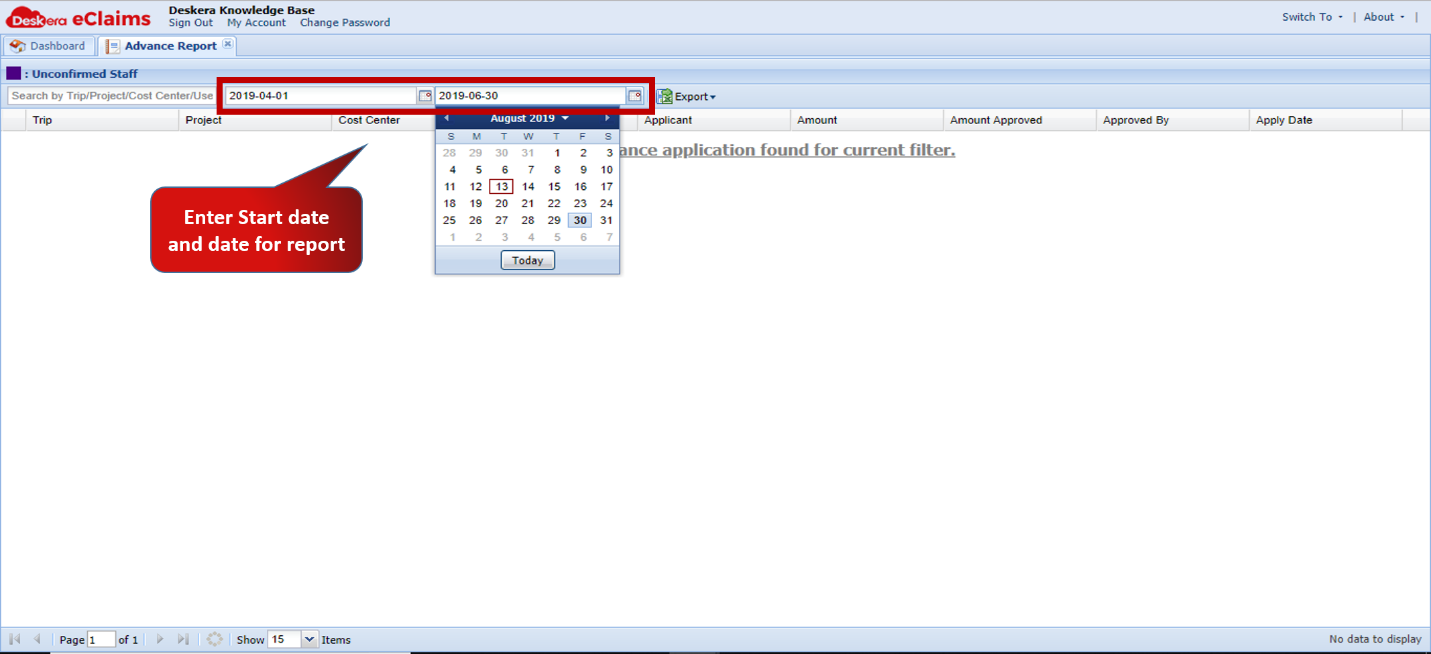
Task: Click the end date field 2019-06-30
Action: pos(531,96)
